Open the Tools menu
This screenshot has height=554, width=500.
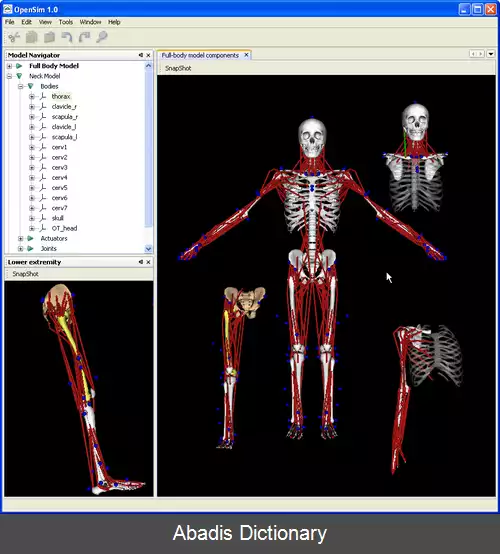(66, 22)
